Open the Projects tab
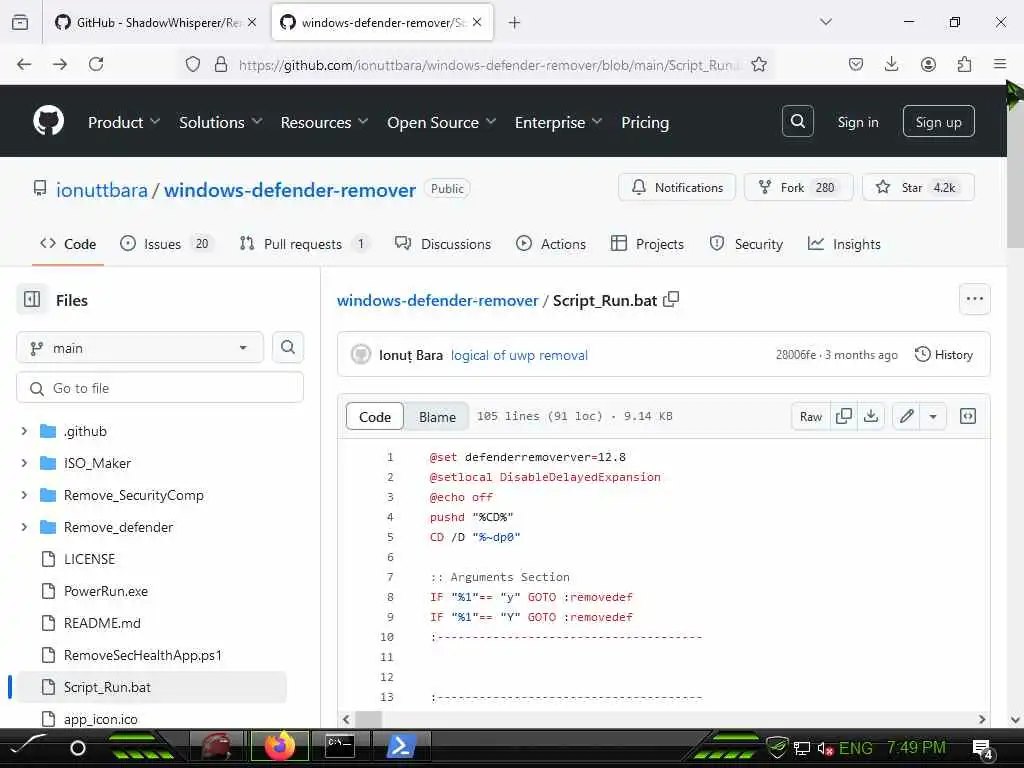The height and width of the screenshot is (768, 1024). (647, 244)
